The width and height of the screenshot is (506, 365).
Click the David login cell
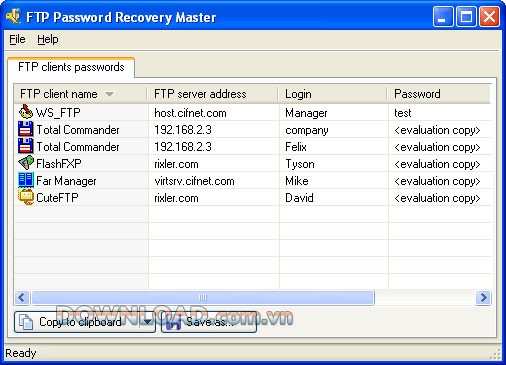tap(299, 198)
